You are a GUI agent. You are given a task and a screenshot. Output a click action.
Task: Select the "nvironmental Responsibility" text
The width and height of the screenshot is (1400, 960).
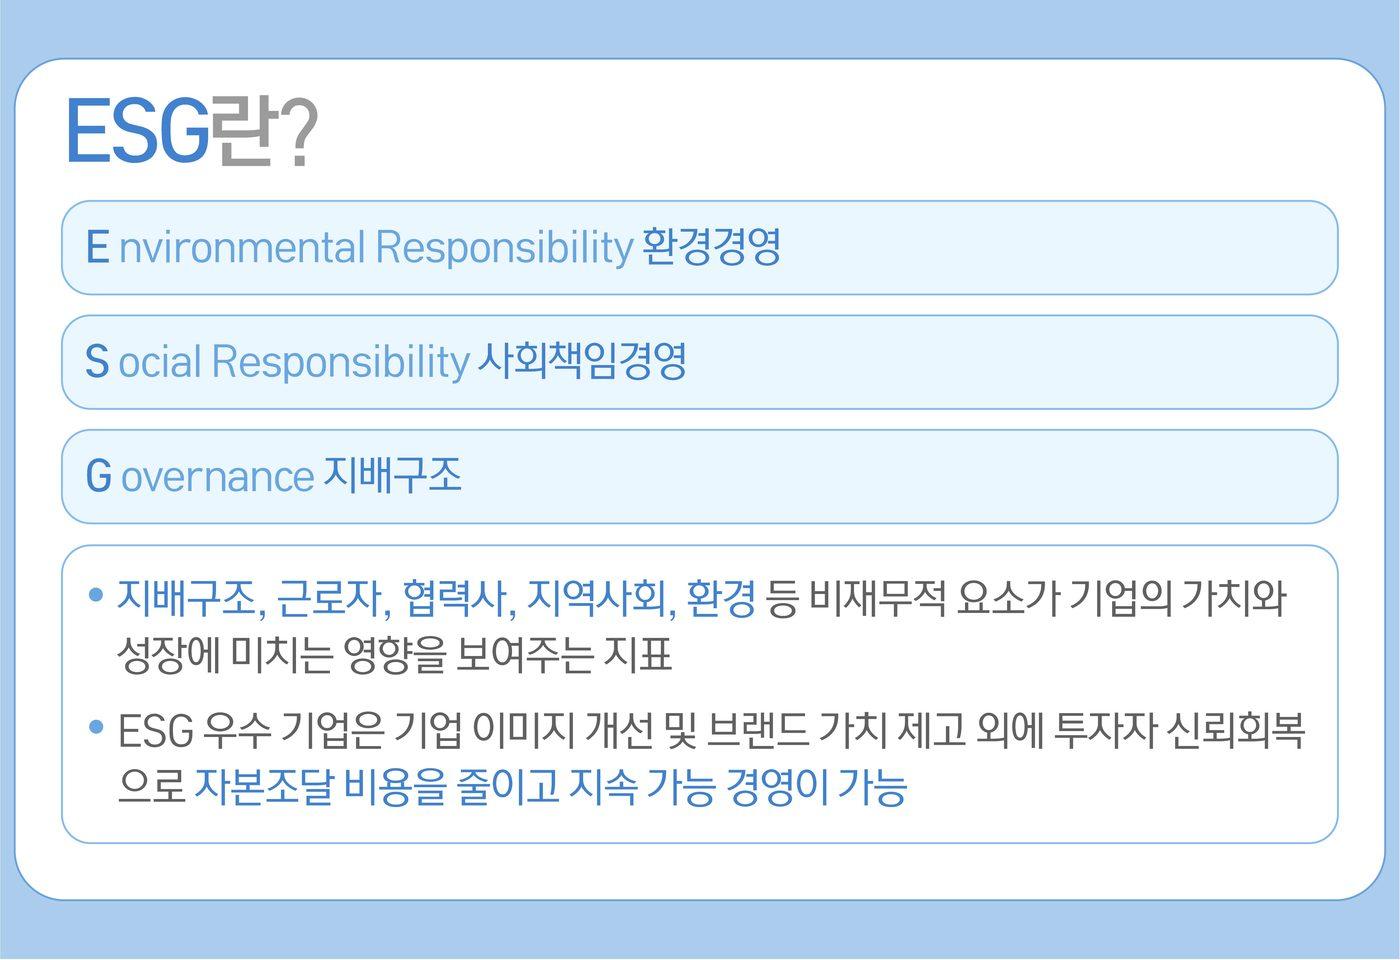point(375,248)
